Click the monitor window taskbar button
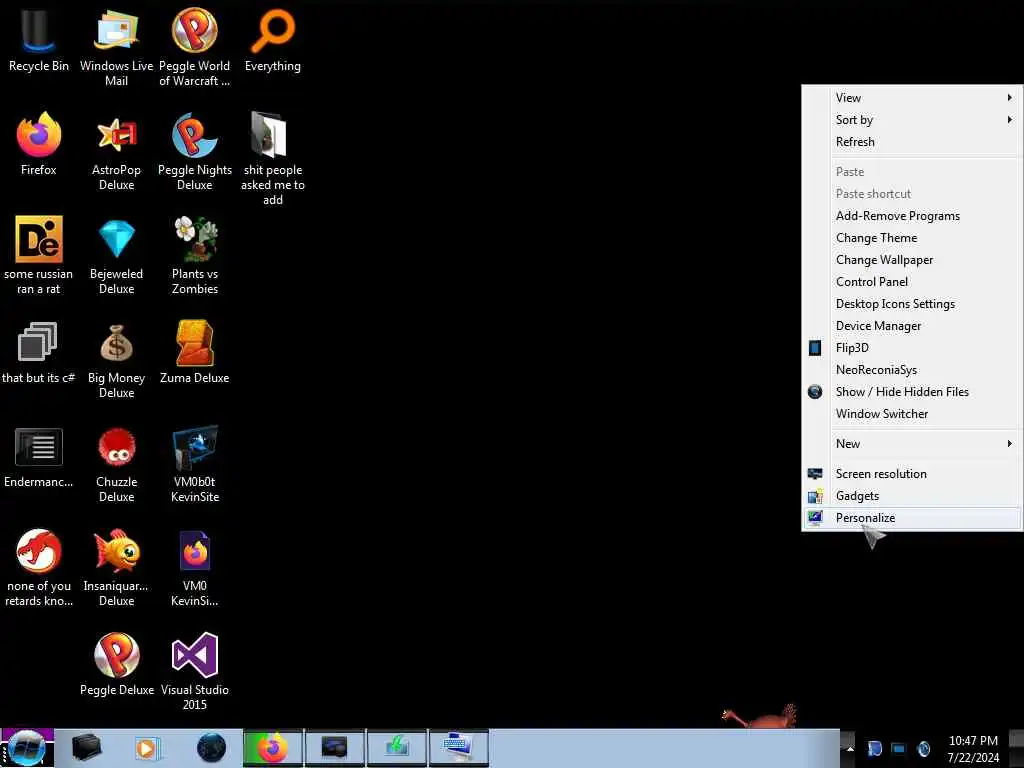This screenshot has height=768, width=1024. pos(334,748)
